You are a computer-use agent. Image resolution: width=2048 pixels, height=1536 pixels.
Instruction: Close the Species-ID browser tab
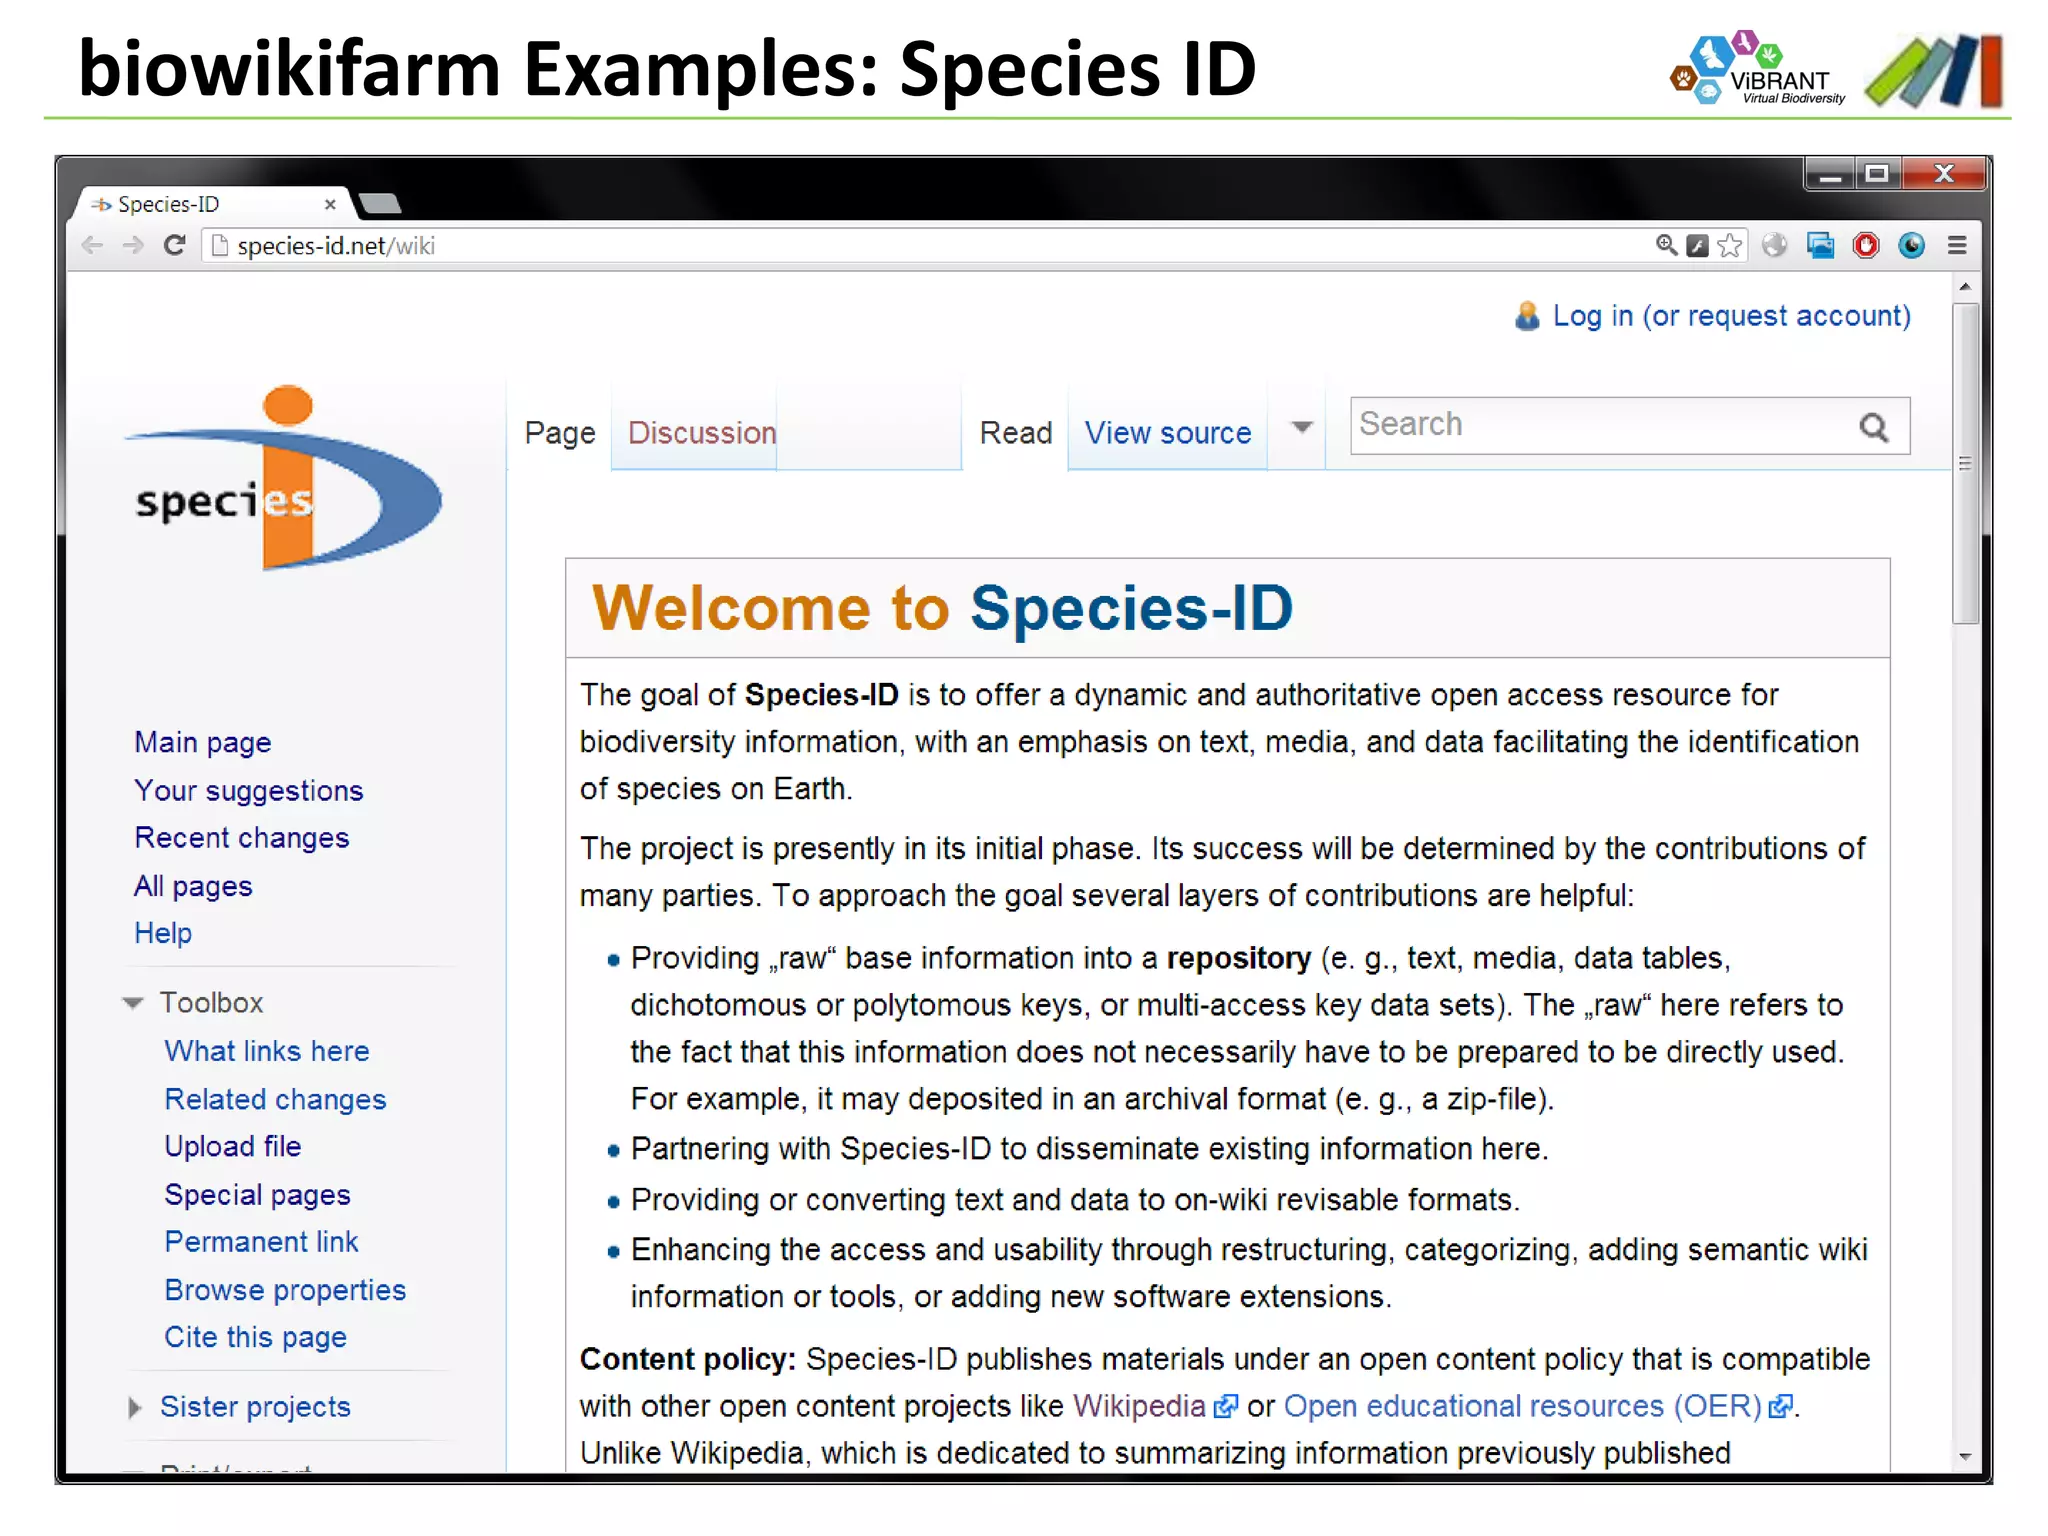(x=330, y=204)
